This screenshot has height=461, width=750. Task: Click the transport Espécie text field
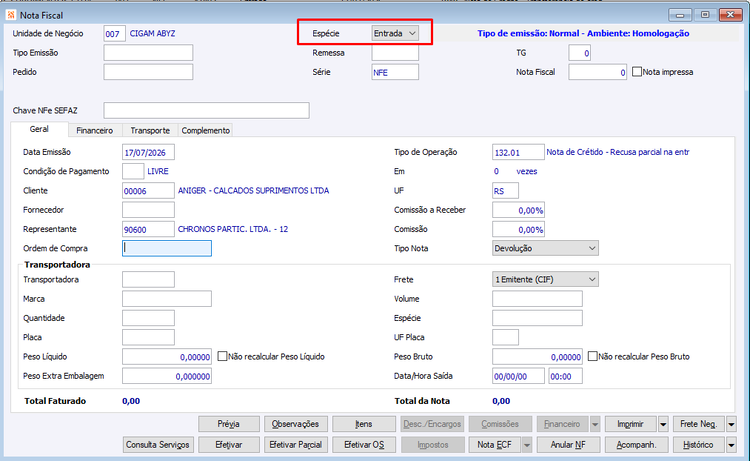(x=537, y=318)
